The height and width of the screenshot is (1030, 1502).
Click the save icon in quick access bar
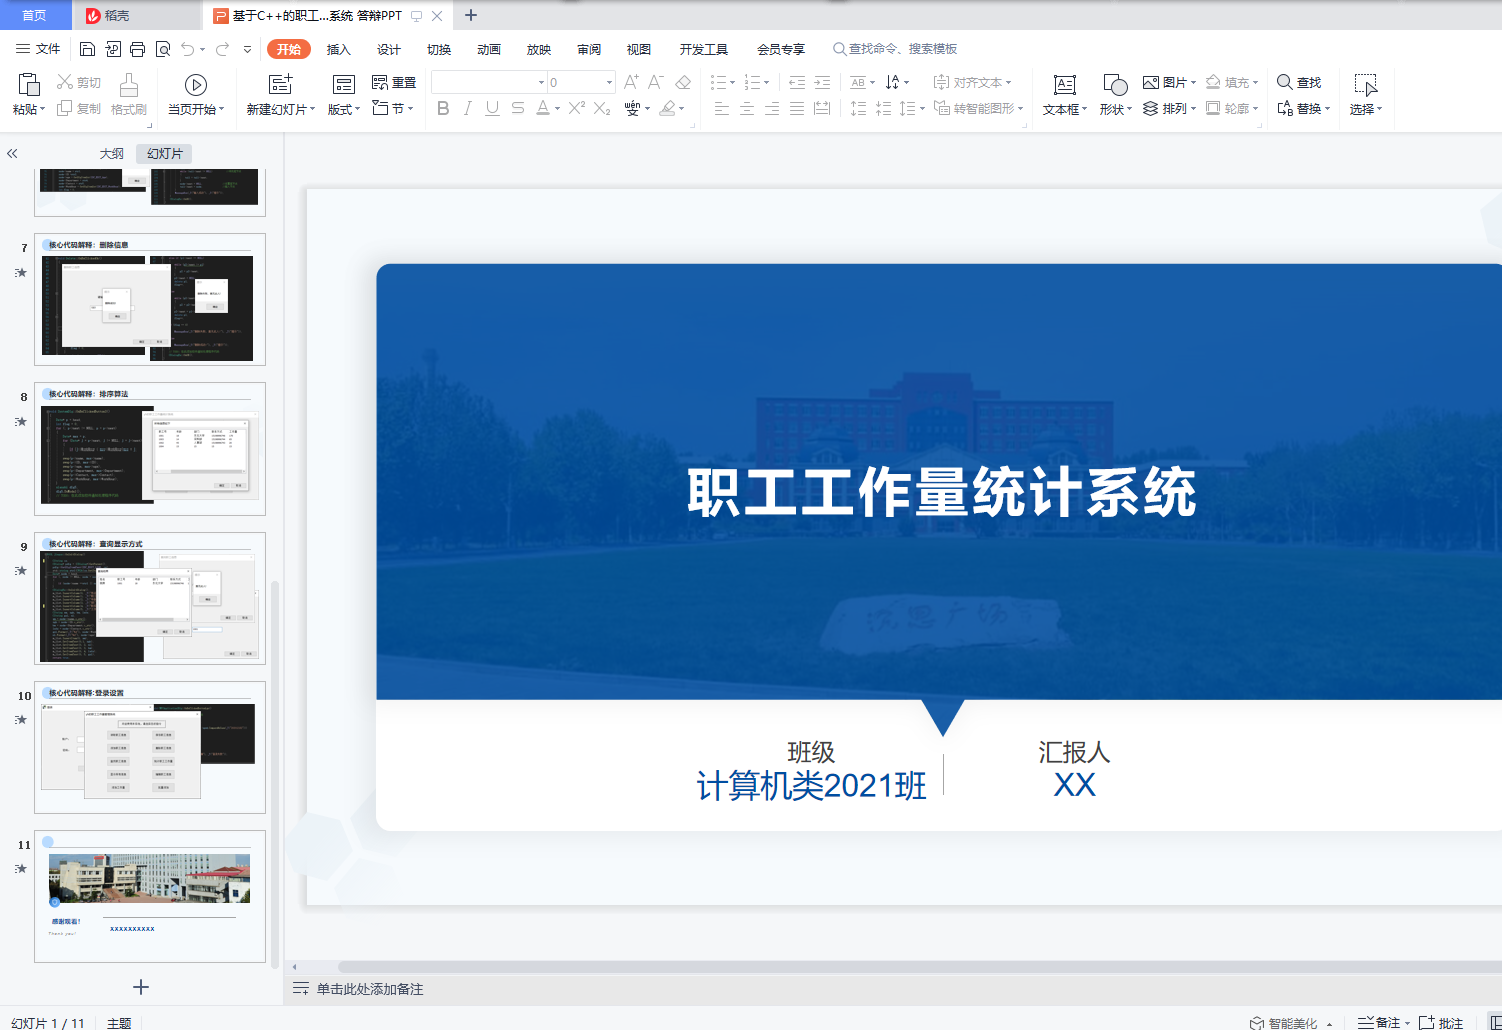[87, 49]
